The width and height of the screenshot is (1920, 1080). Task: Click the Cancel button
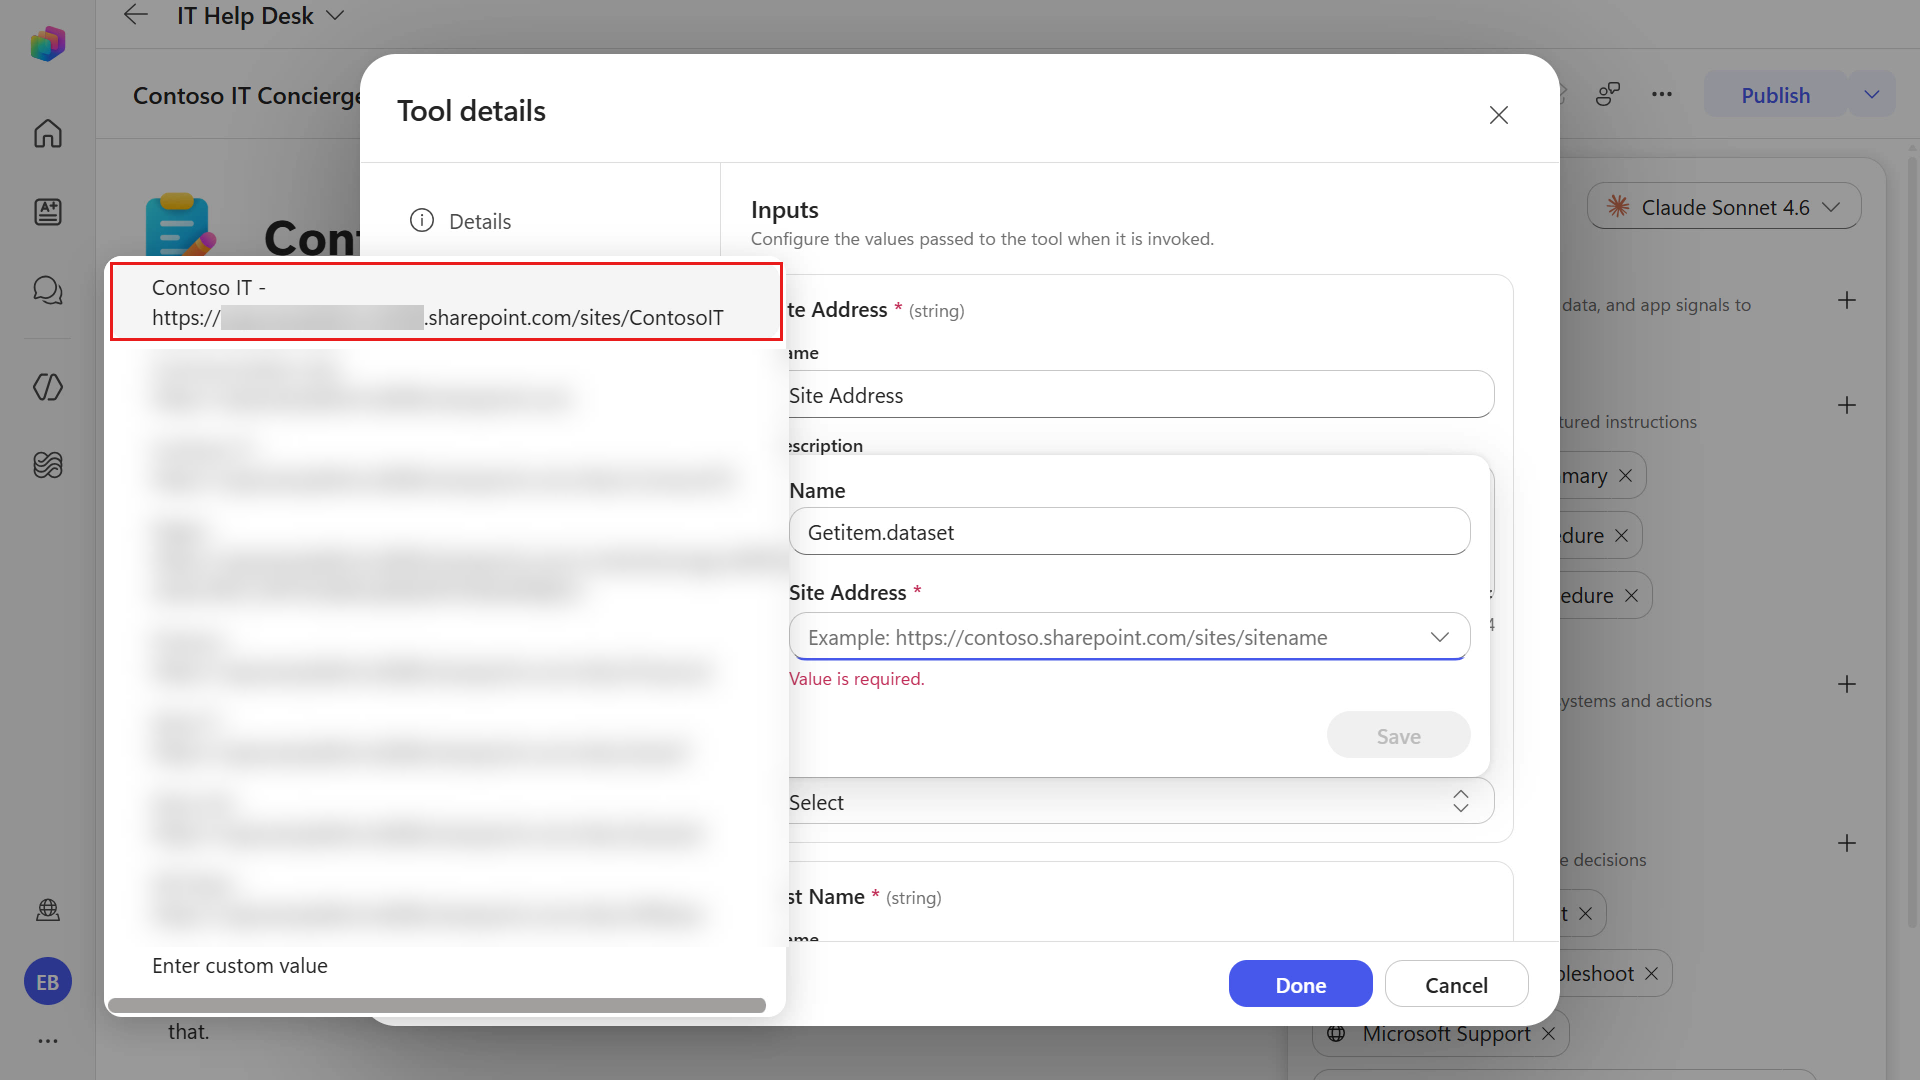pos(1456,985)
